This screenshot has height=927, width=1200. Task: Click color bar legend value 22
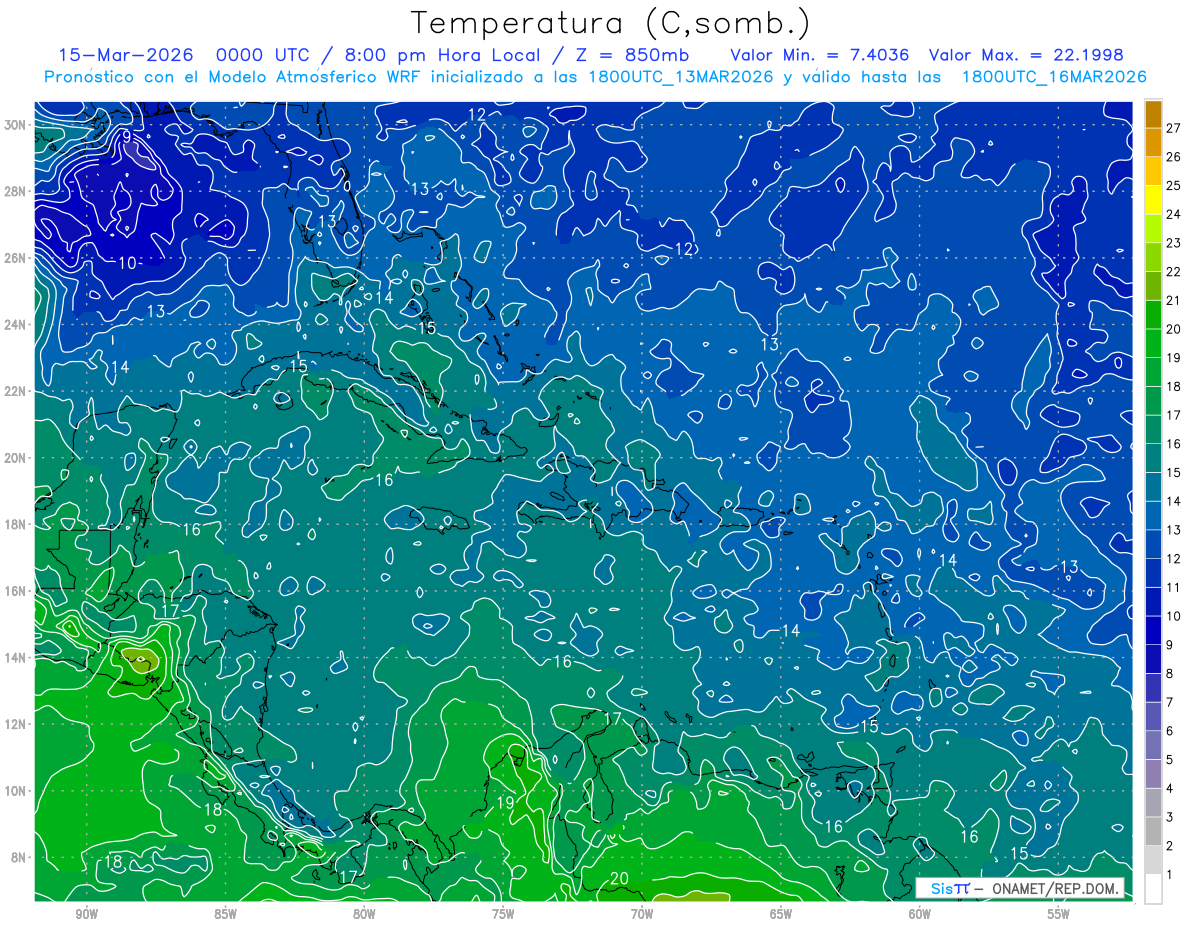[x=1174, y=271]
